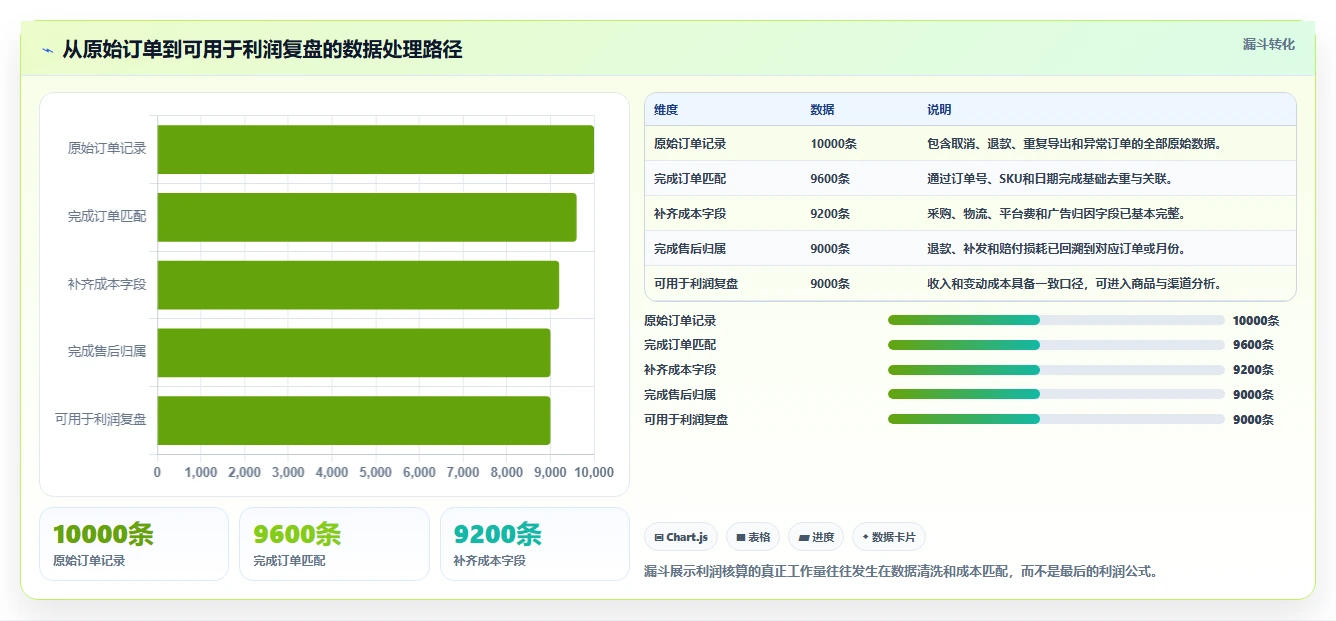Open the 10000条 原始订单记录 data card
The image size is (1336, 621).
134,544
